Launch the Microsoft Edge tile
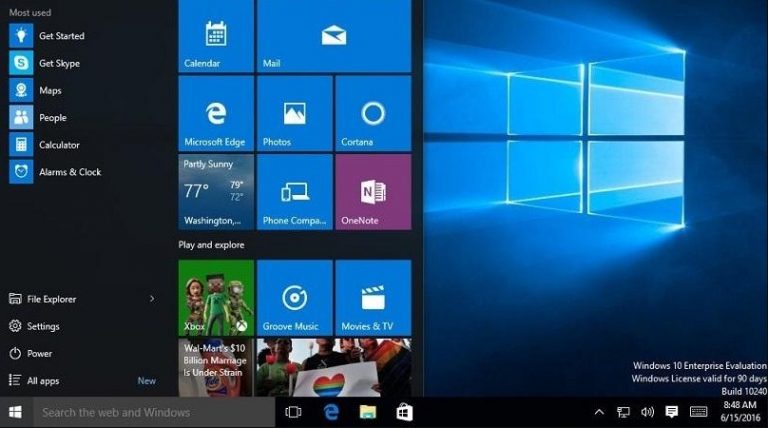 pos(216,113)
